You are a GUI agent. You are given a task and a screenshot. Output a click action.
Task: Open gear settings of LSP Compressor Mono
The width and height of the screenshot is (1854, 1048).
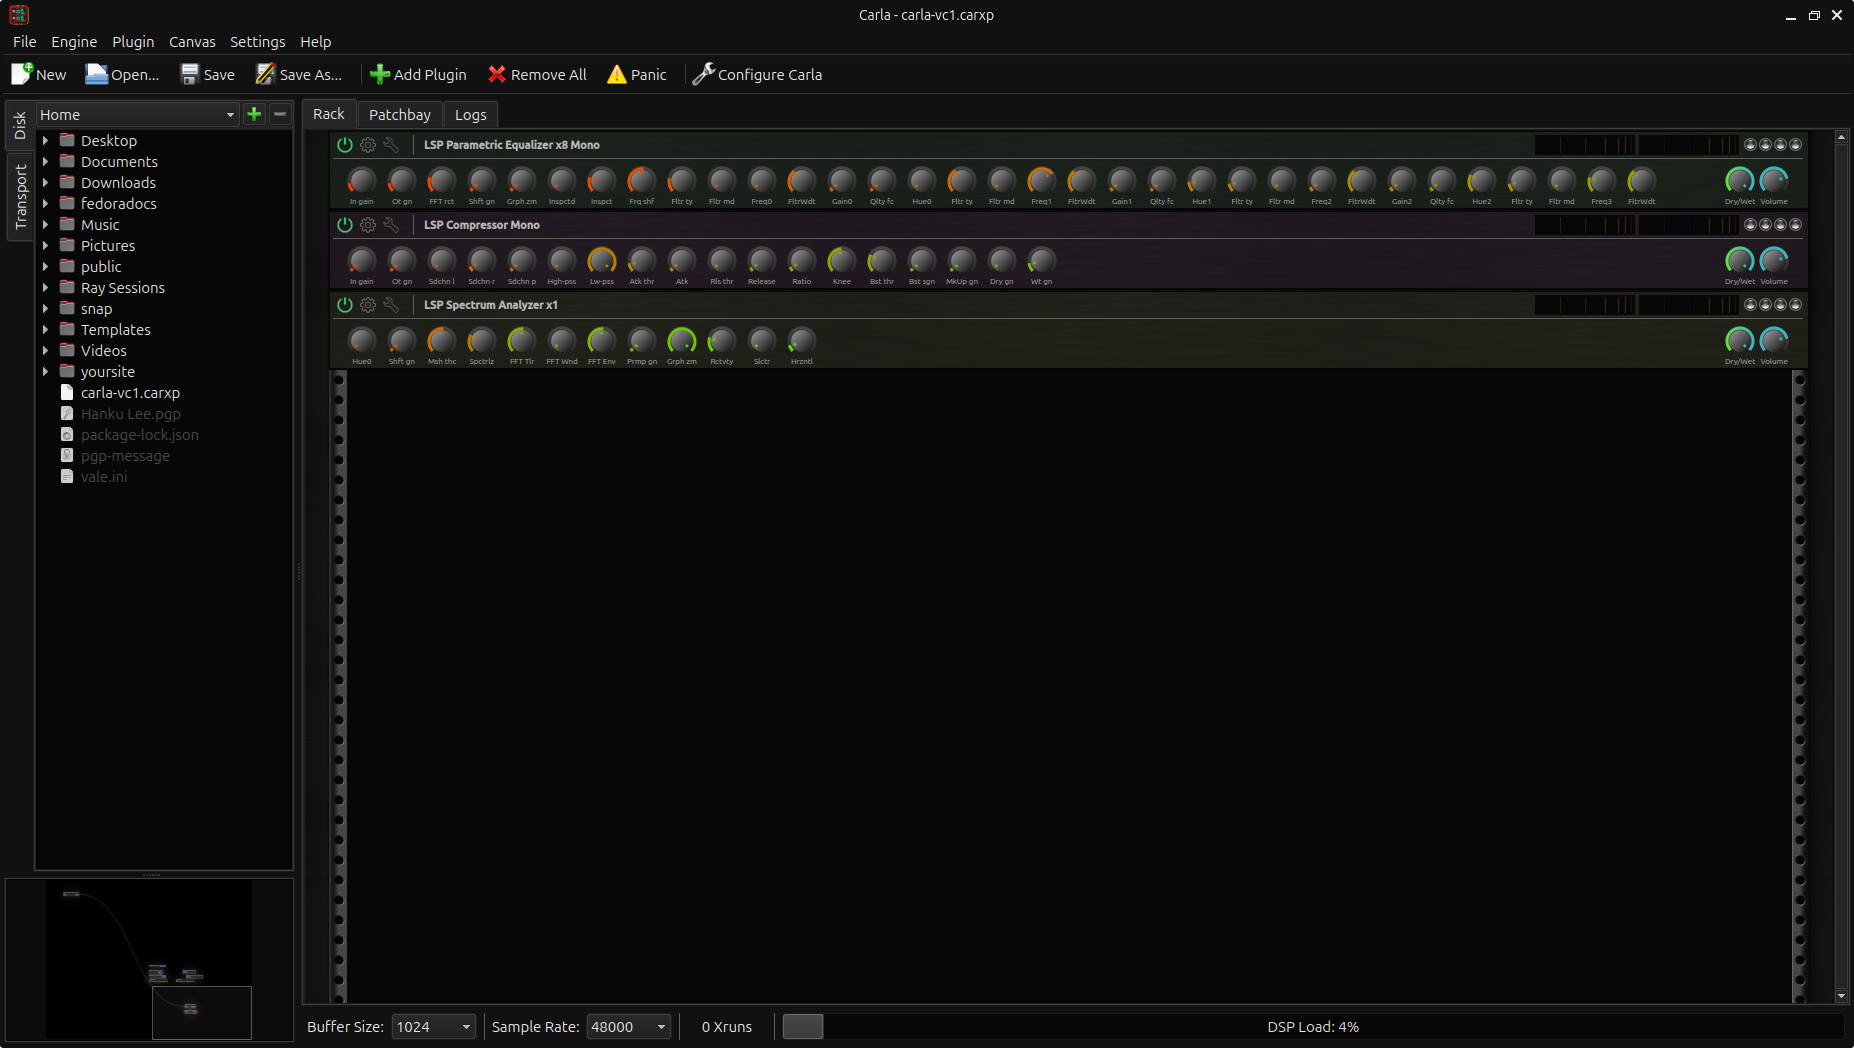click(368, 225)
